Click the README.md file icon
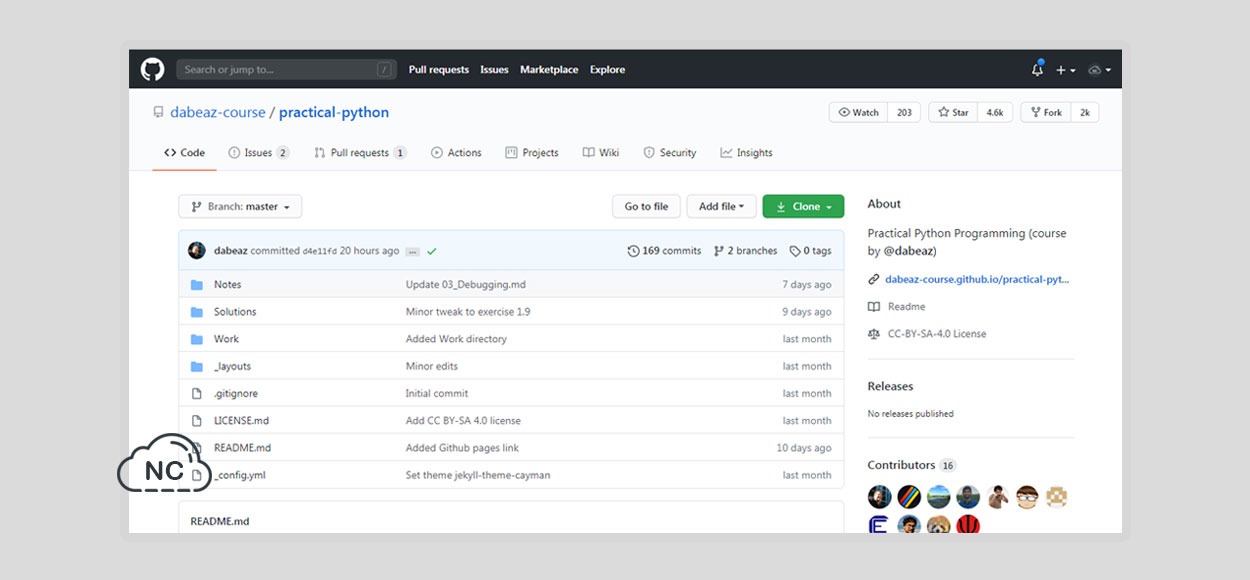This screenshot has width=1250, height=580. coord(197,448)
